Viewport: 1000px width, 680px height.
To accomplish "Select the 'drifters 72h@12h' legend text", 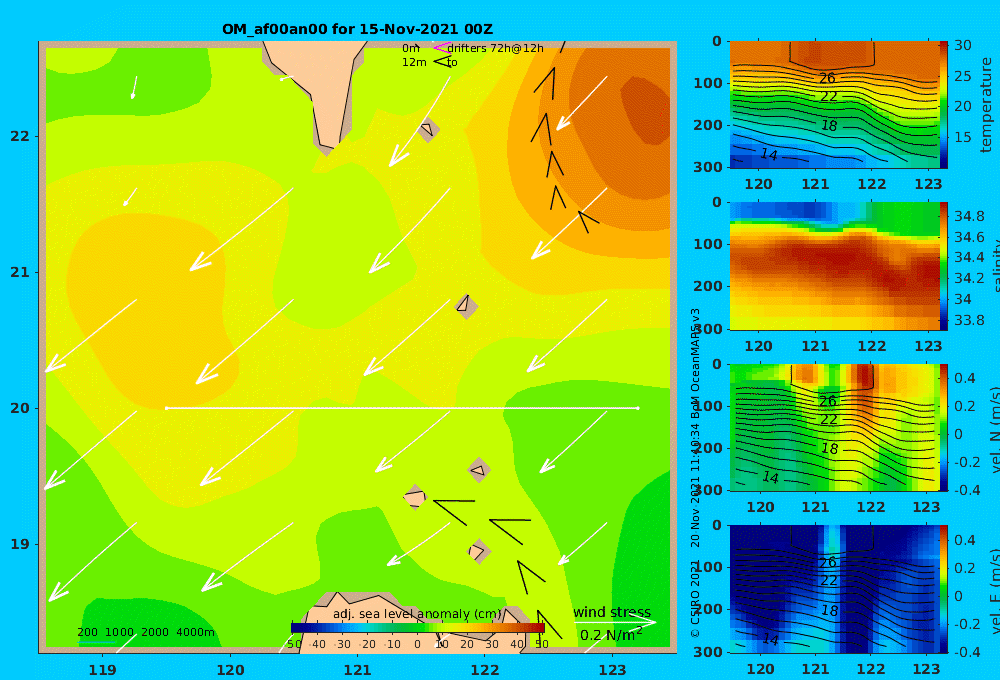I will point(496,48).
